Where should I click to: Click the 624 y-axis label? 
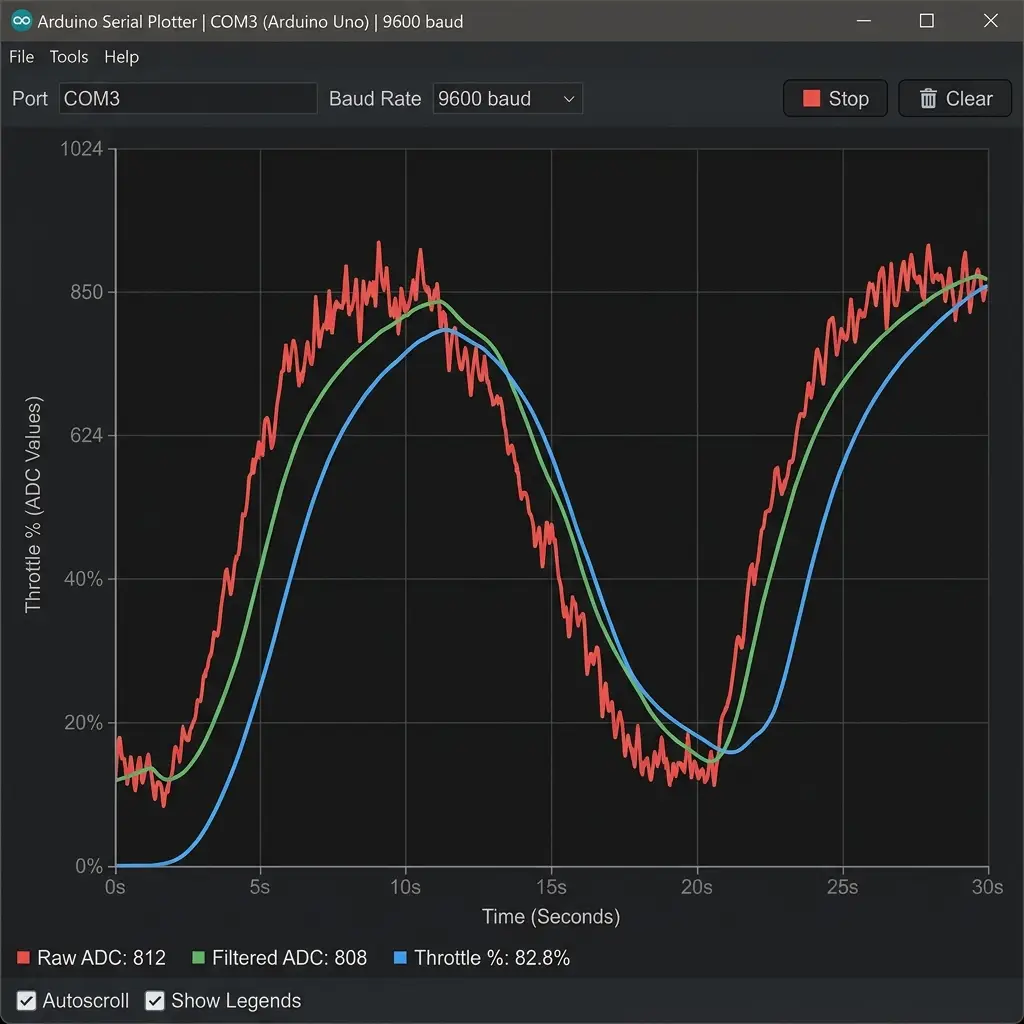(x=87, y=435)
